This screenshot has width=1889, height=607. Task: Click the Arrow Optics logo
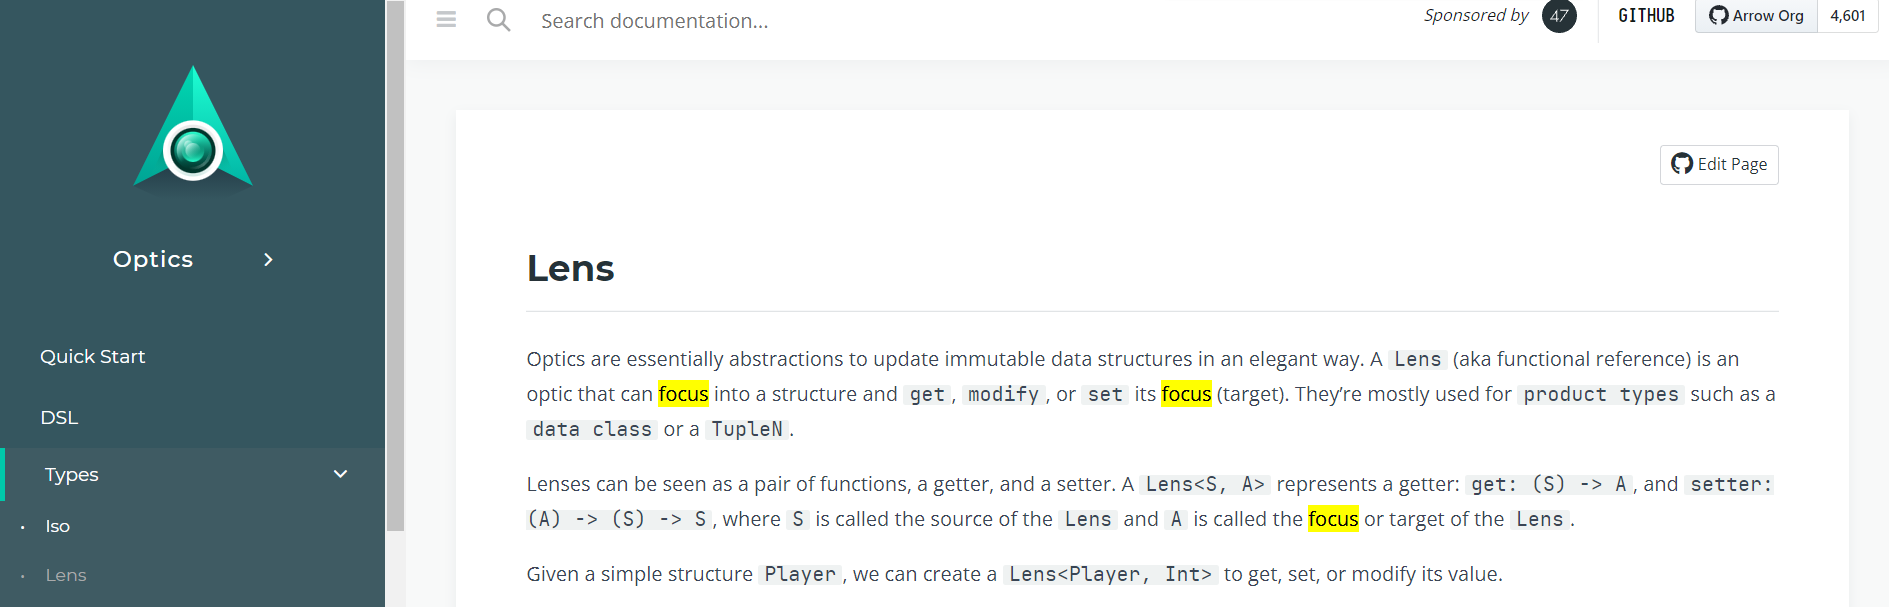click(x=193, y=127)
